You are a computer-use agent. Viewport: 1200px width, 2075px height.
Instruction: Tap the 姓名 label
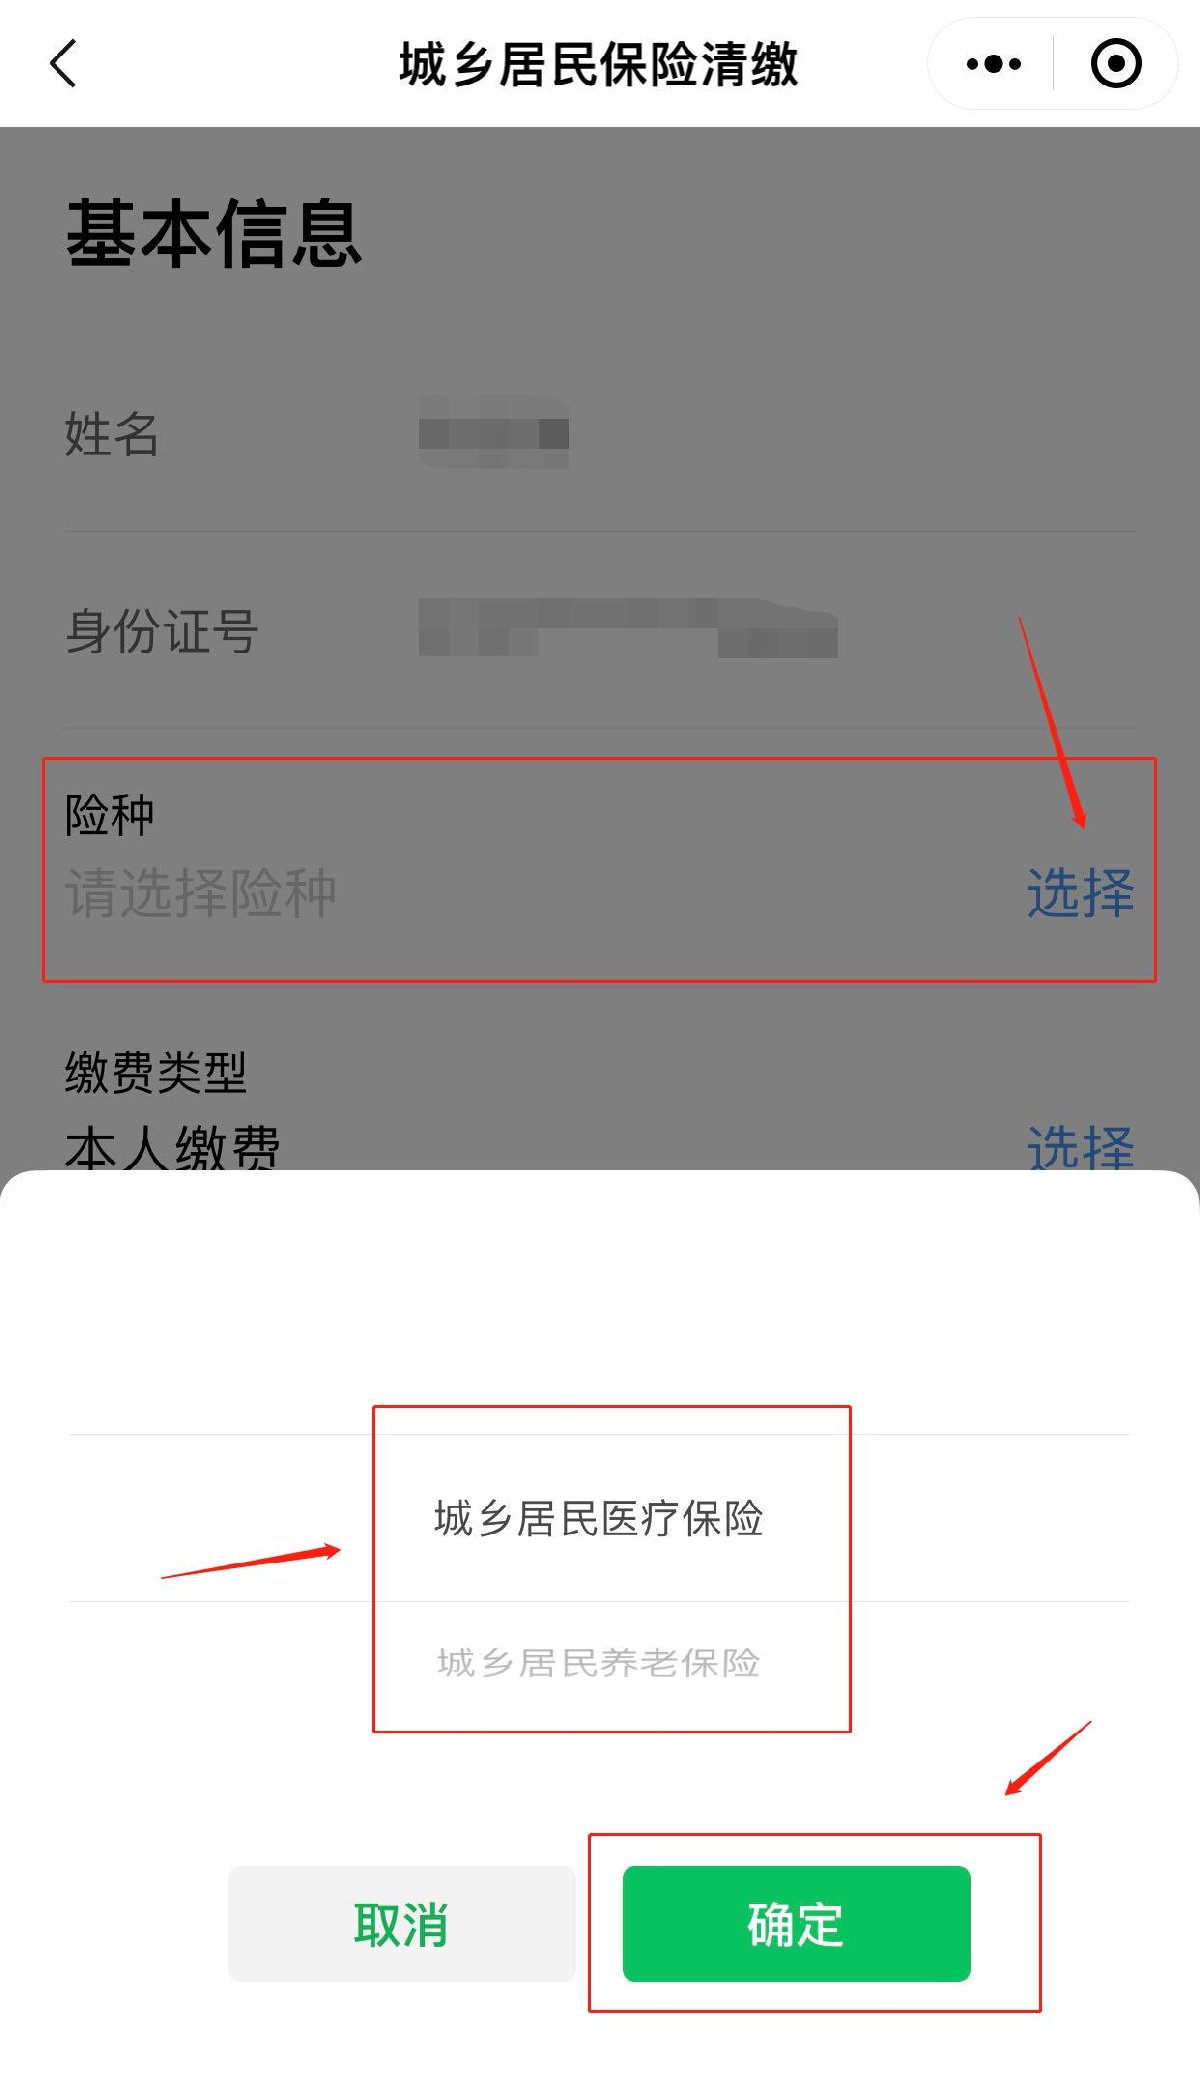(x=111, y=433)
